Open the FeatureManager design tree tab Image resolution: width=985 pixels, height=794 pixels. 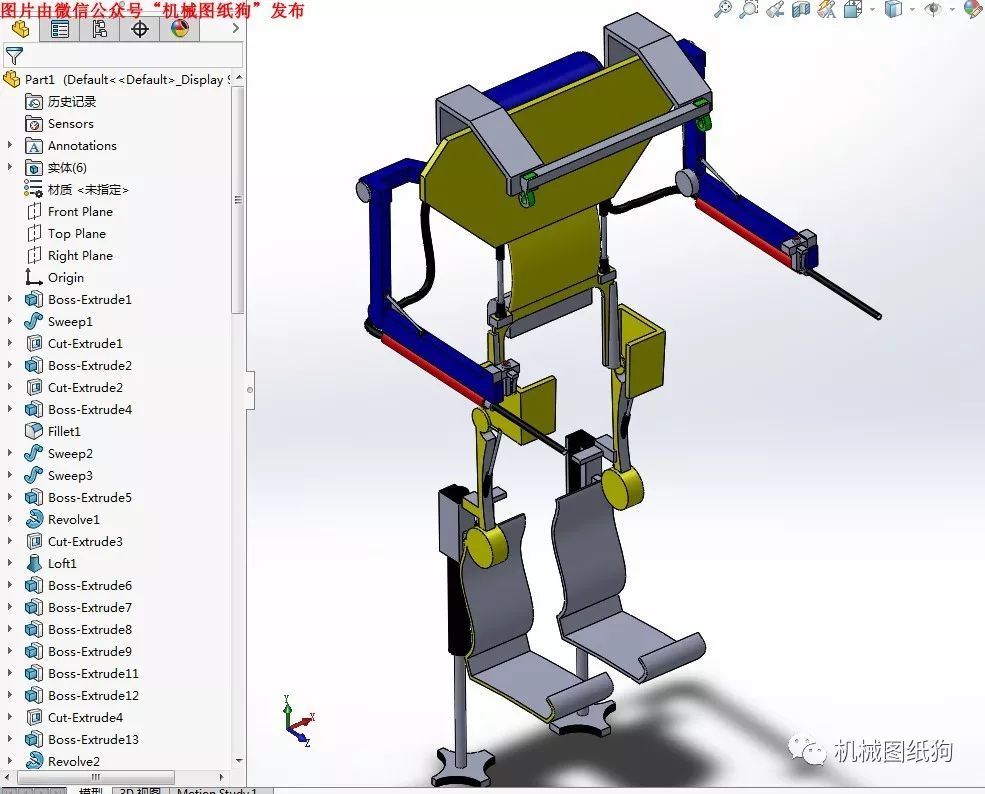click(20, 29)
